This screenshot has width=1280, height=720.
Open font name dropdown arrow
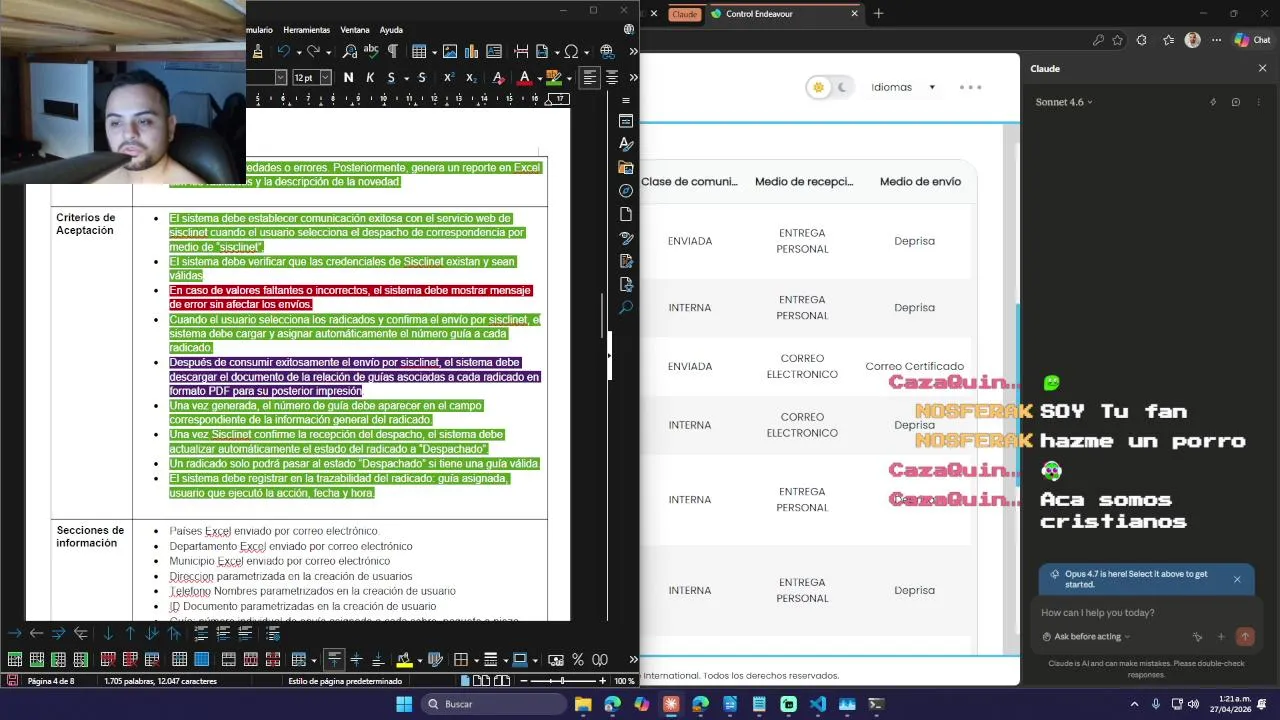[280, 78]
